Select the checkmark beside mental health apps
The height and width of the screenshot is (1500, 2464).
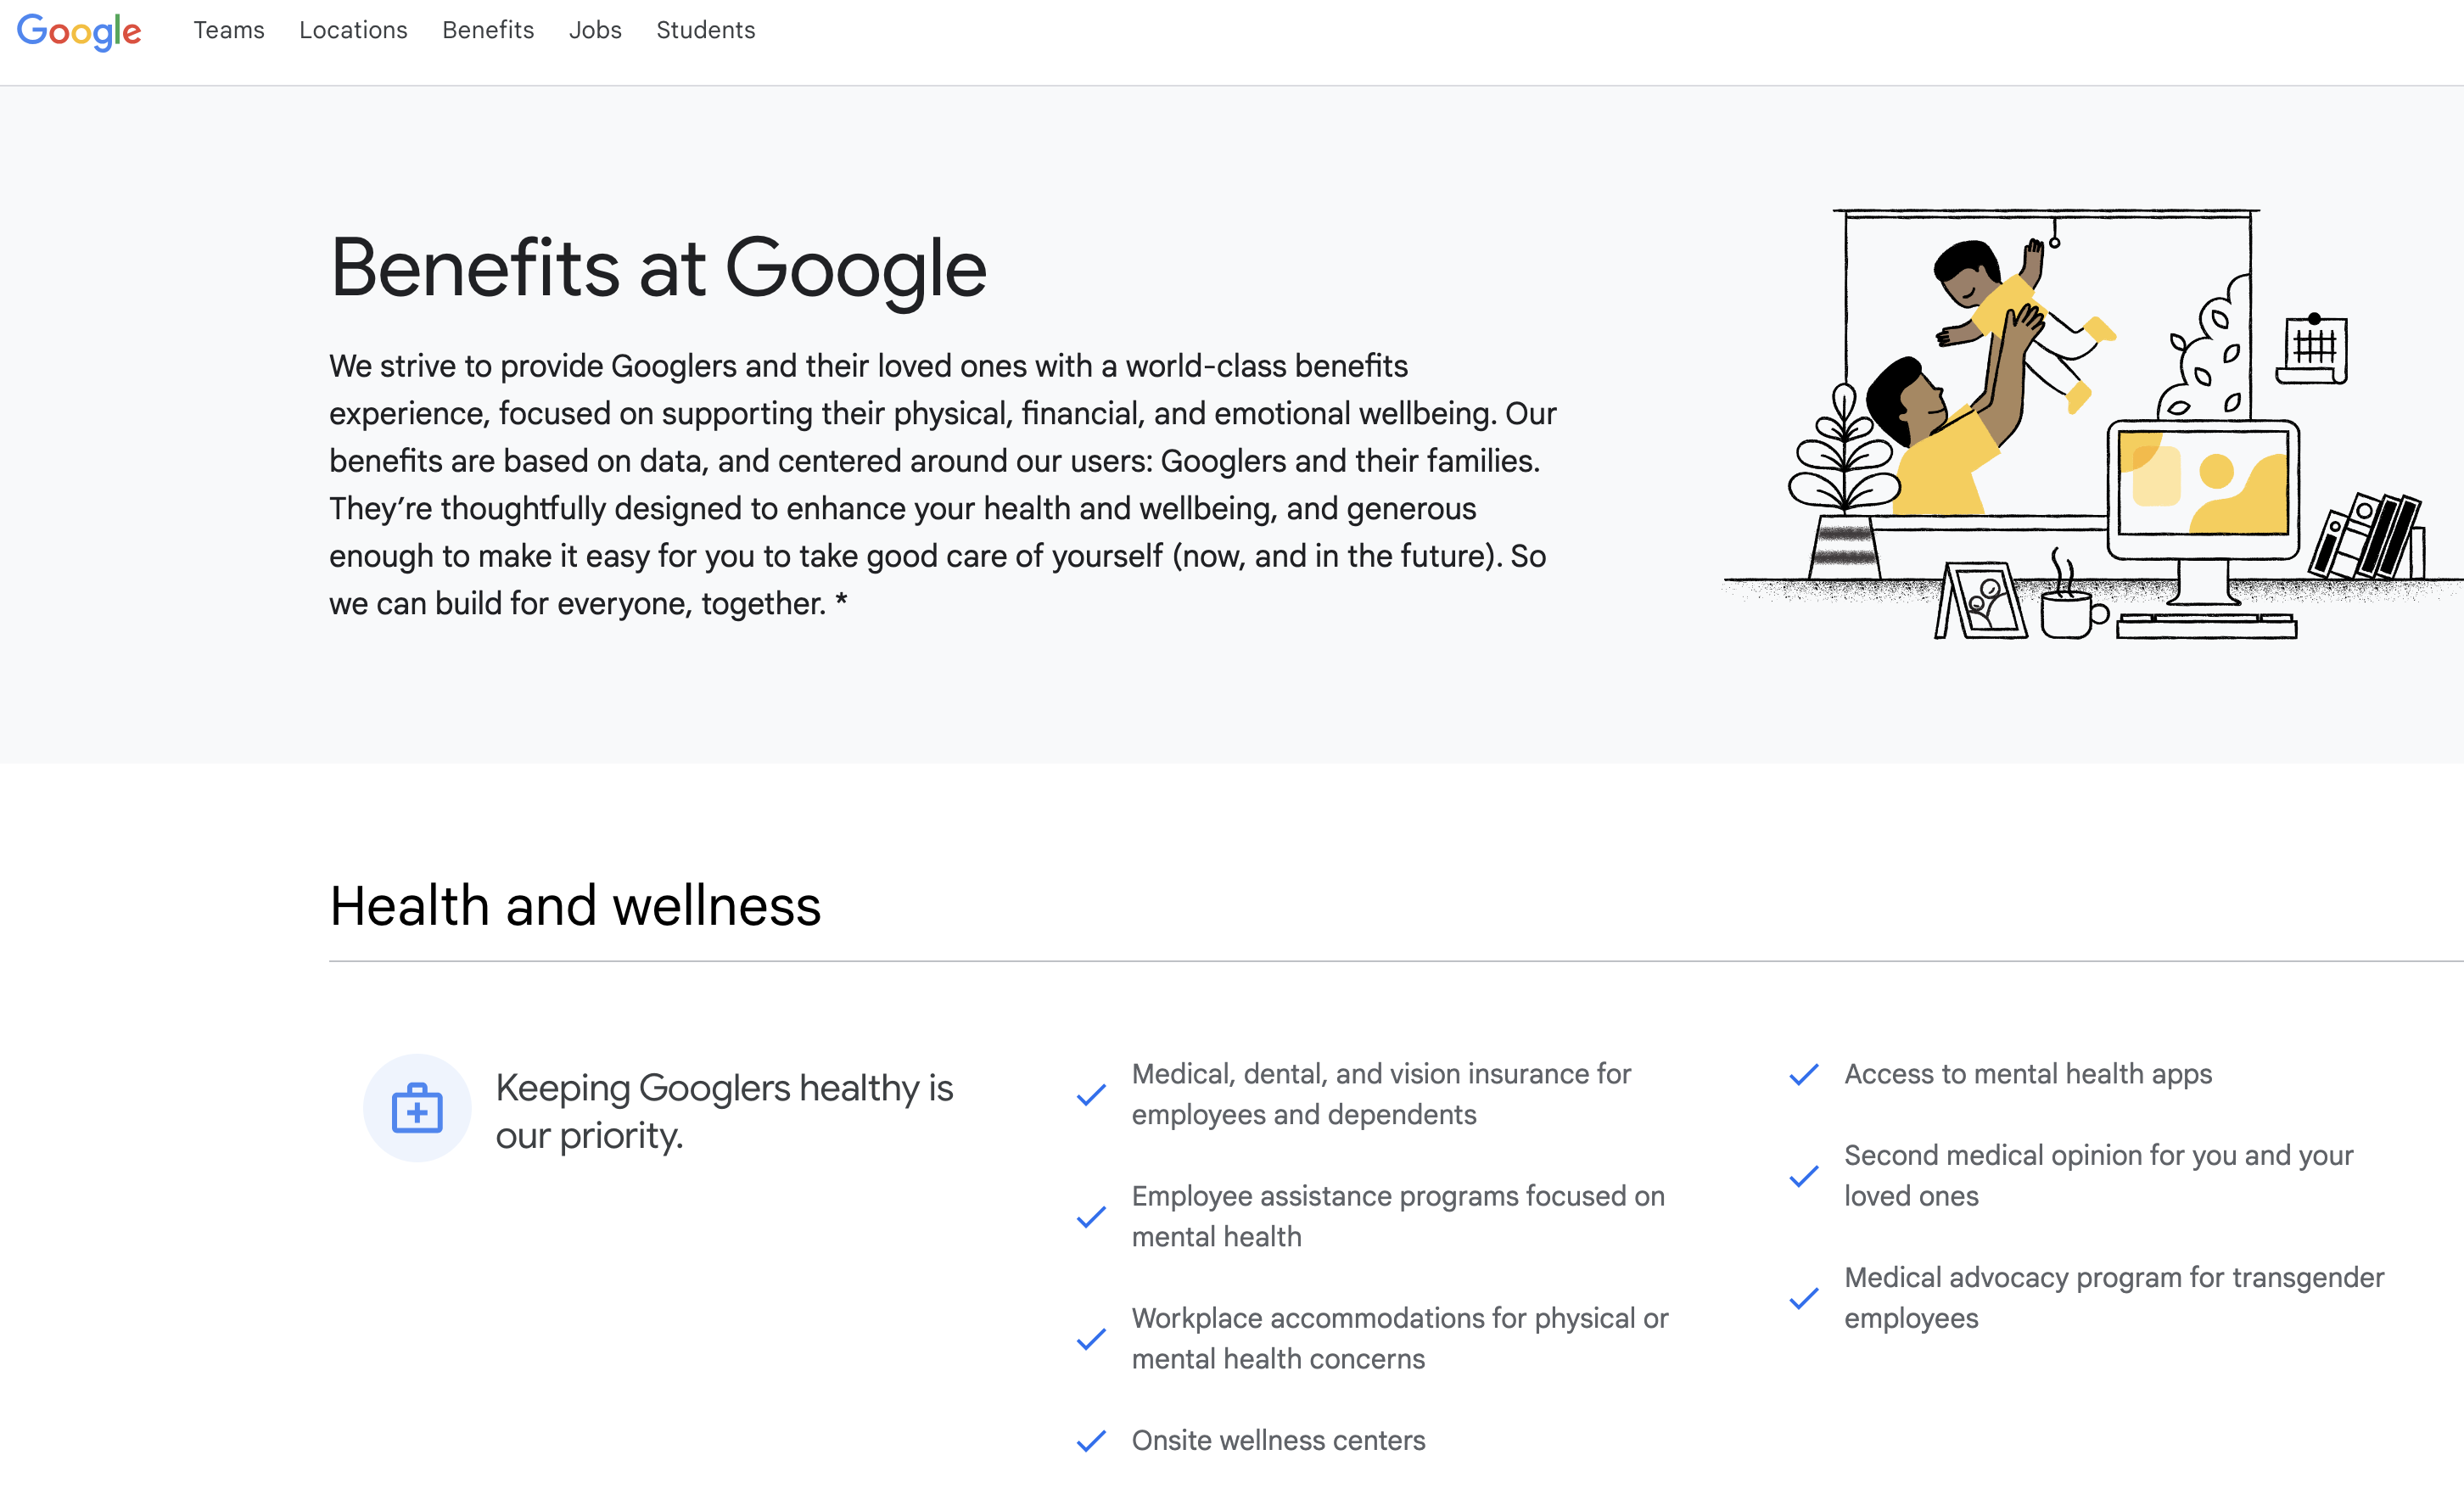[1806, 1076]
